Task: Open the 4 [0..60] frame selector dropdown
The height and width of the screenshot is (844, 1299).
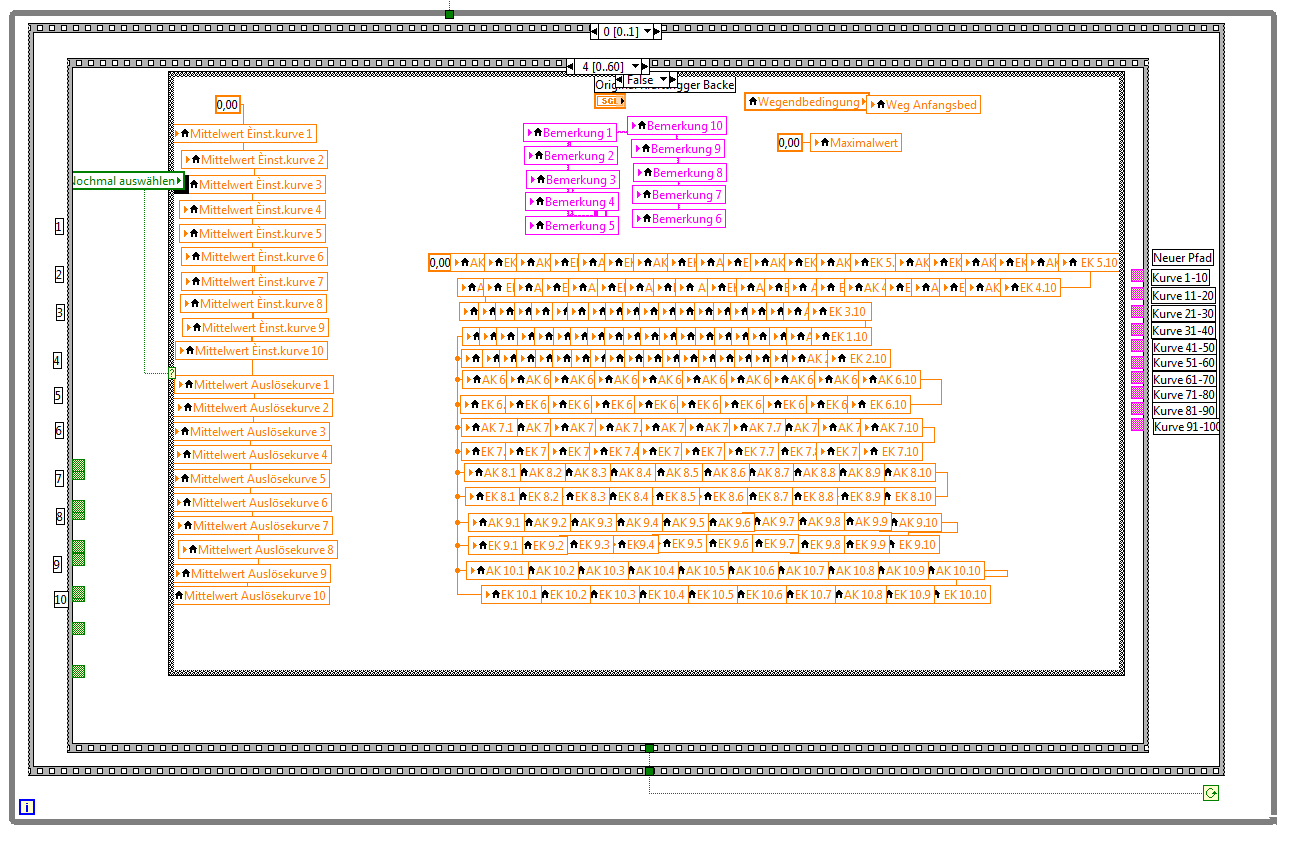Action: pyautogui.click(x=635, y=67)
